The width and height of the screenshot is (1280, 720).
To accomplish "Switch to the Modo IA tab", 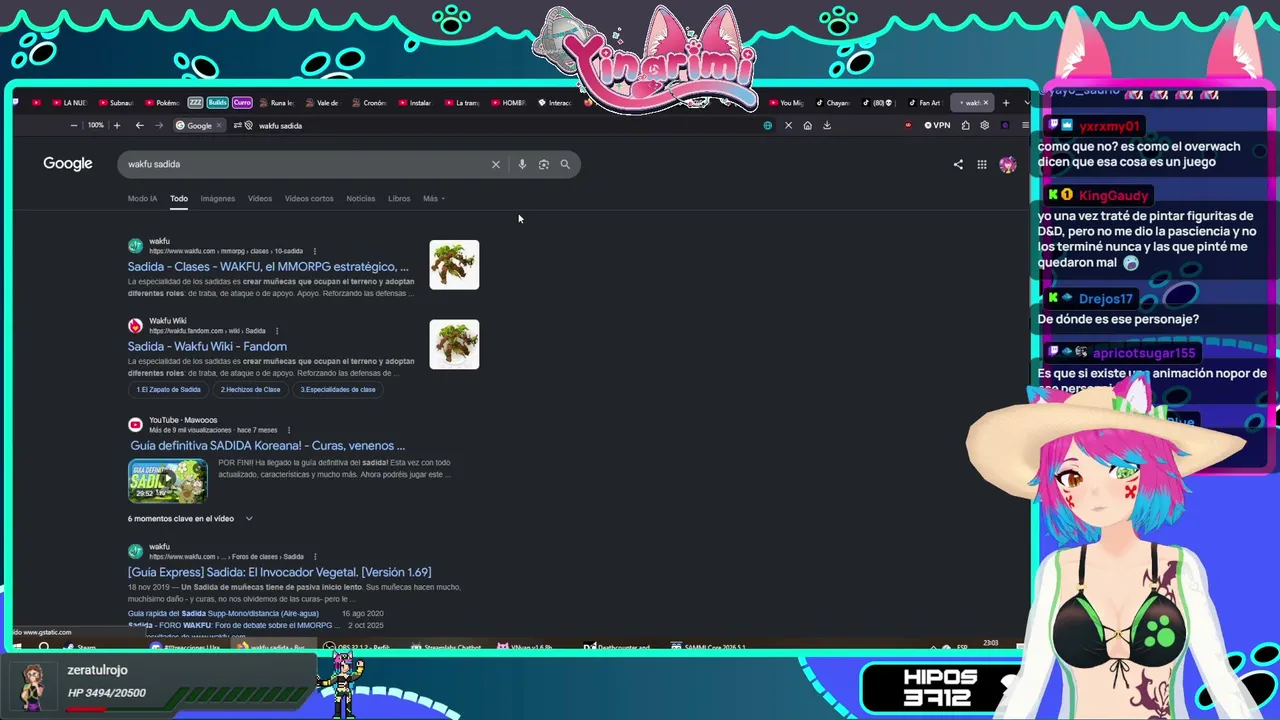I will coord(142,198).
